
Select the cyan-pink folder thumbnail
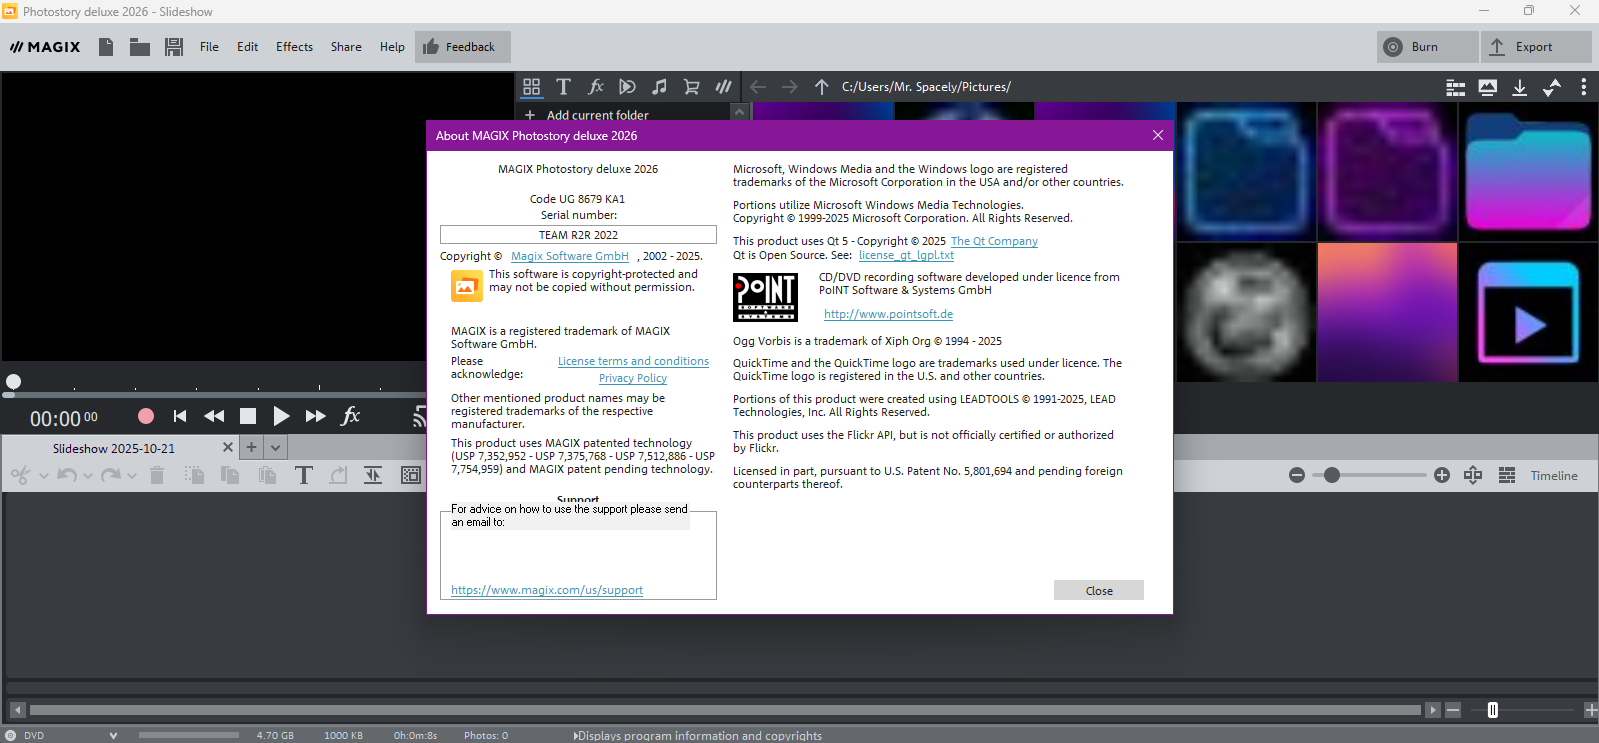tap(1528, 172)
